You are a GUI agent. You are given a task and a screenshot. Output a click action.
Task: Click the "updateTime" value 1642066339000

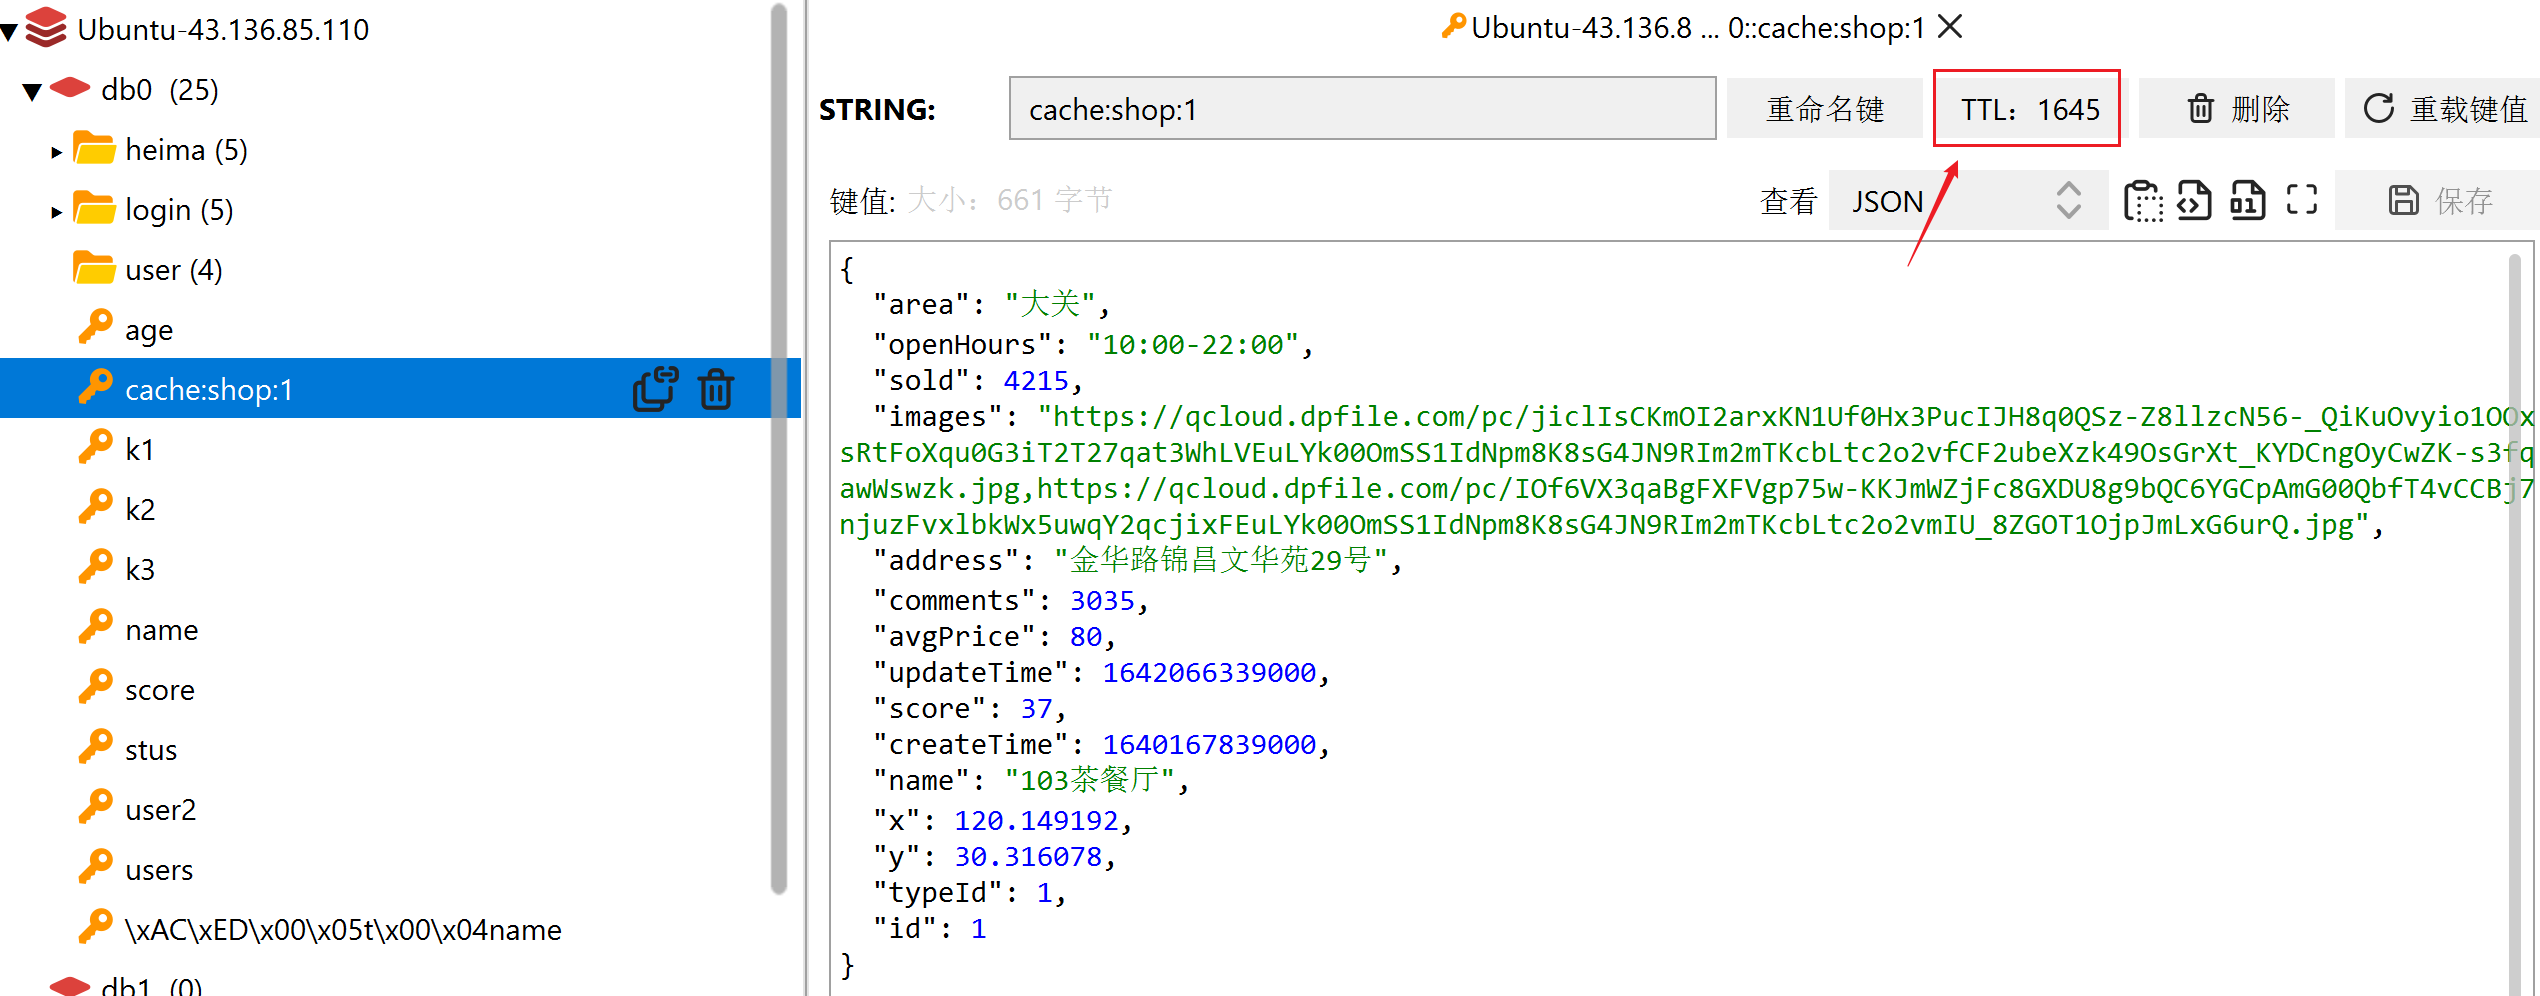click(x=1209, y=673)
